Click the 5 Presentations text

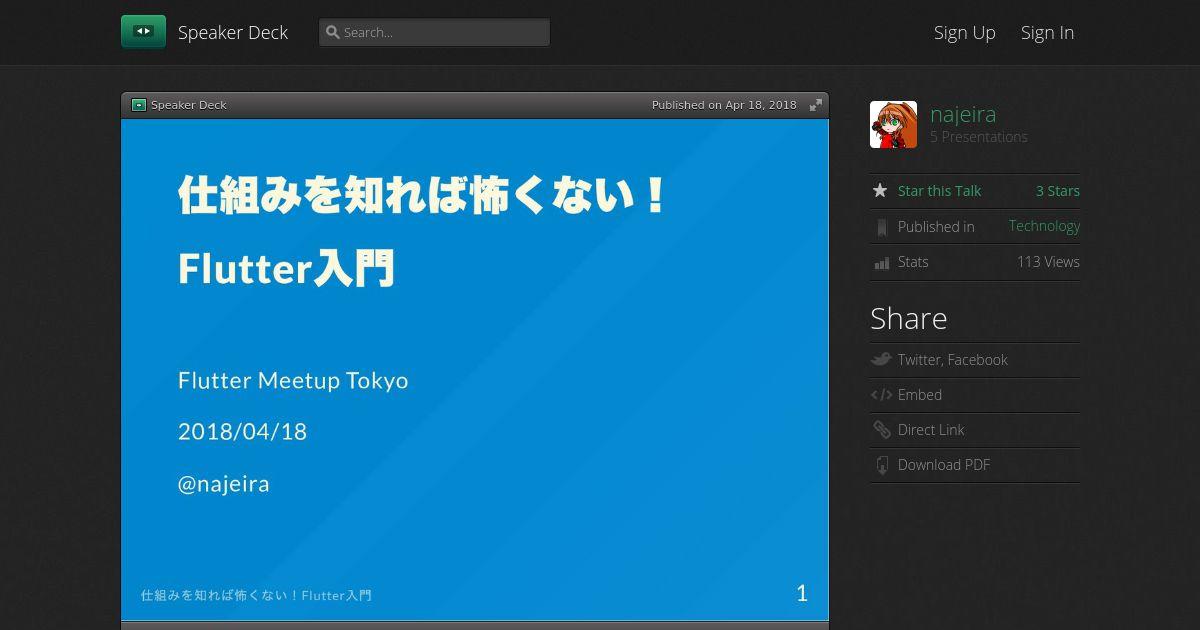click(979, 137)
